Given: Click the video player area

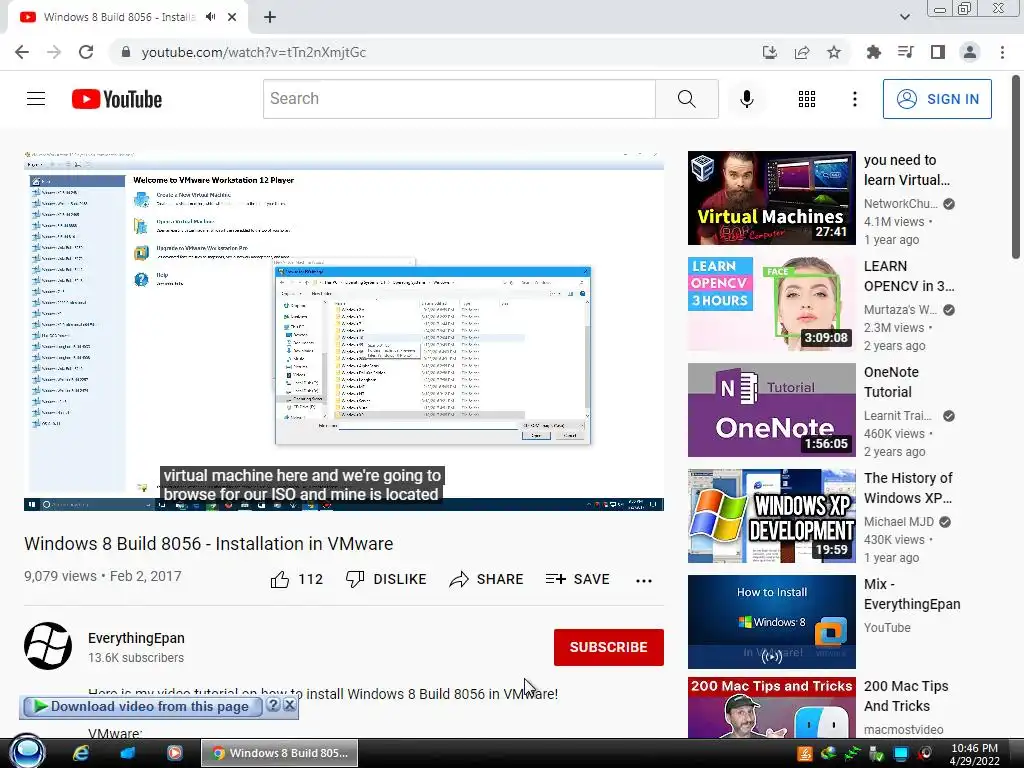Looking at the screenshot, I should click(x=344, y=331).
